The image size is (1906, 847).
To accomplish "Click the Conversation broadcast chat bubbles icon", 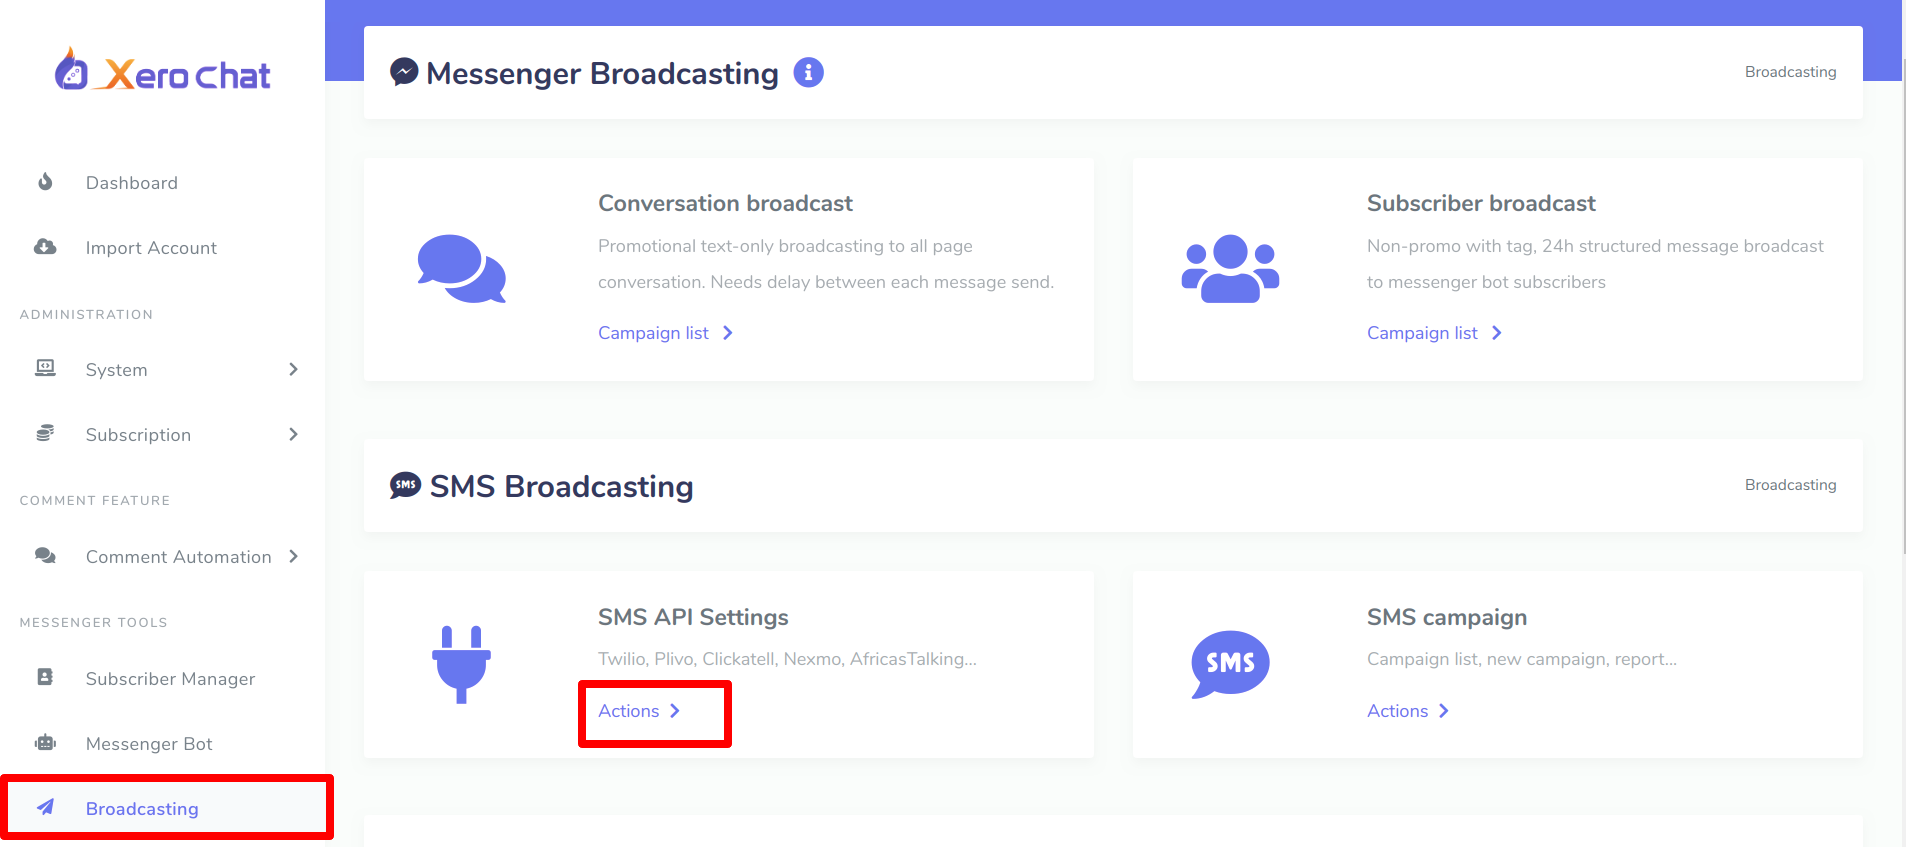I will [461, 269].
